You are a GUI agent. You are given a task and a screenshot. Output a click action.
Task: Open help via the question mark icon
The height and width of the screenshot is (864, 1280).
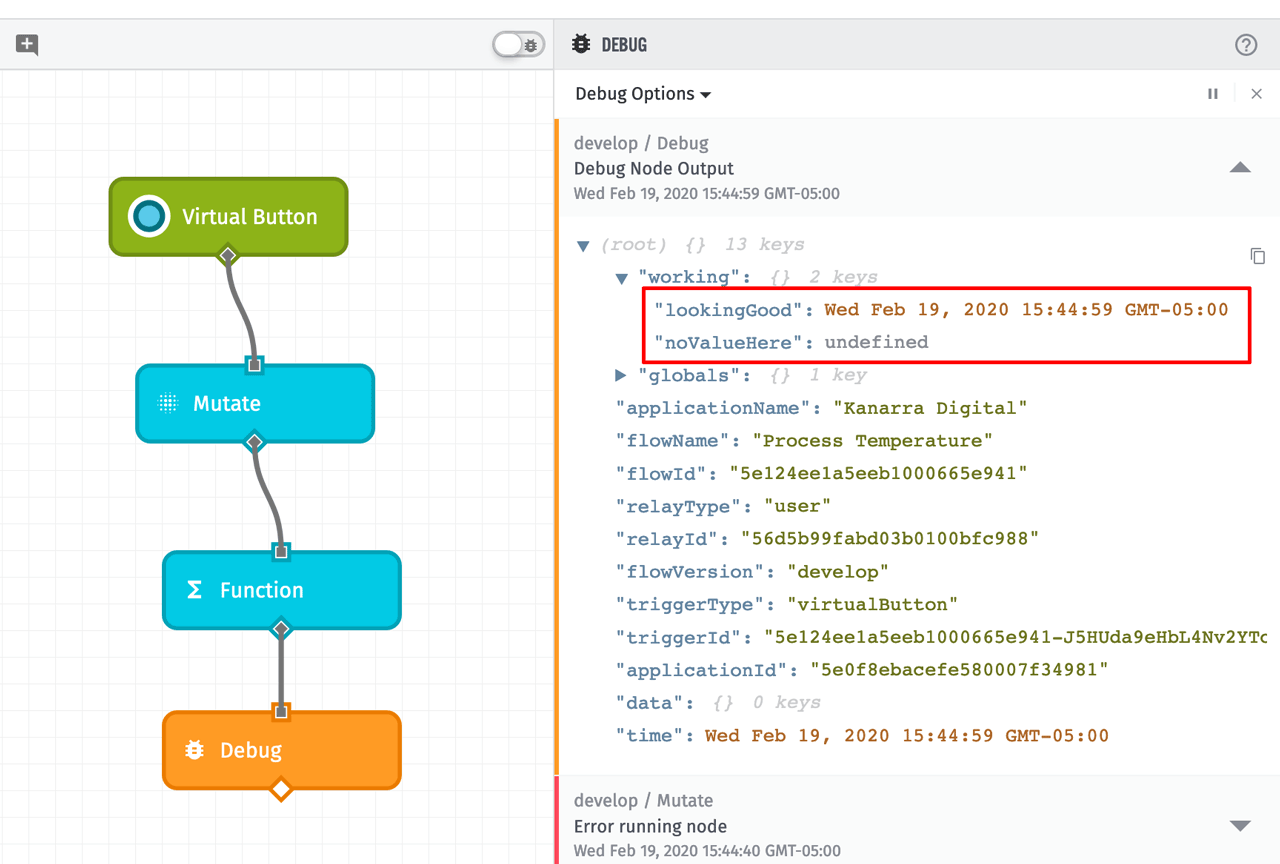tap(1246, 44)
